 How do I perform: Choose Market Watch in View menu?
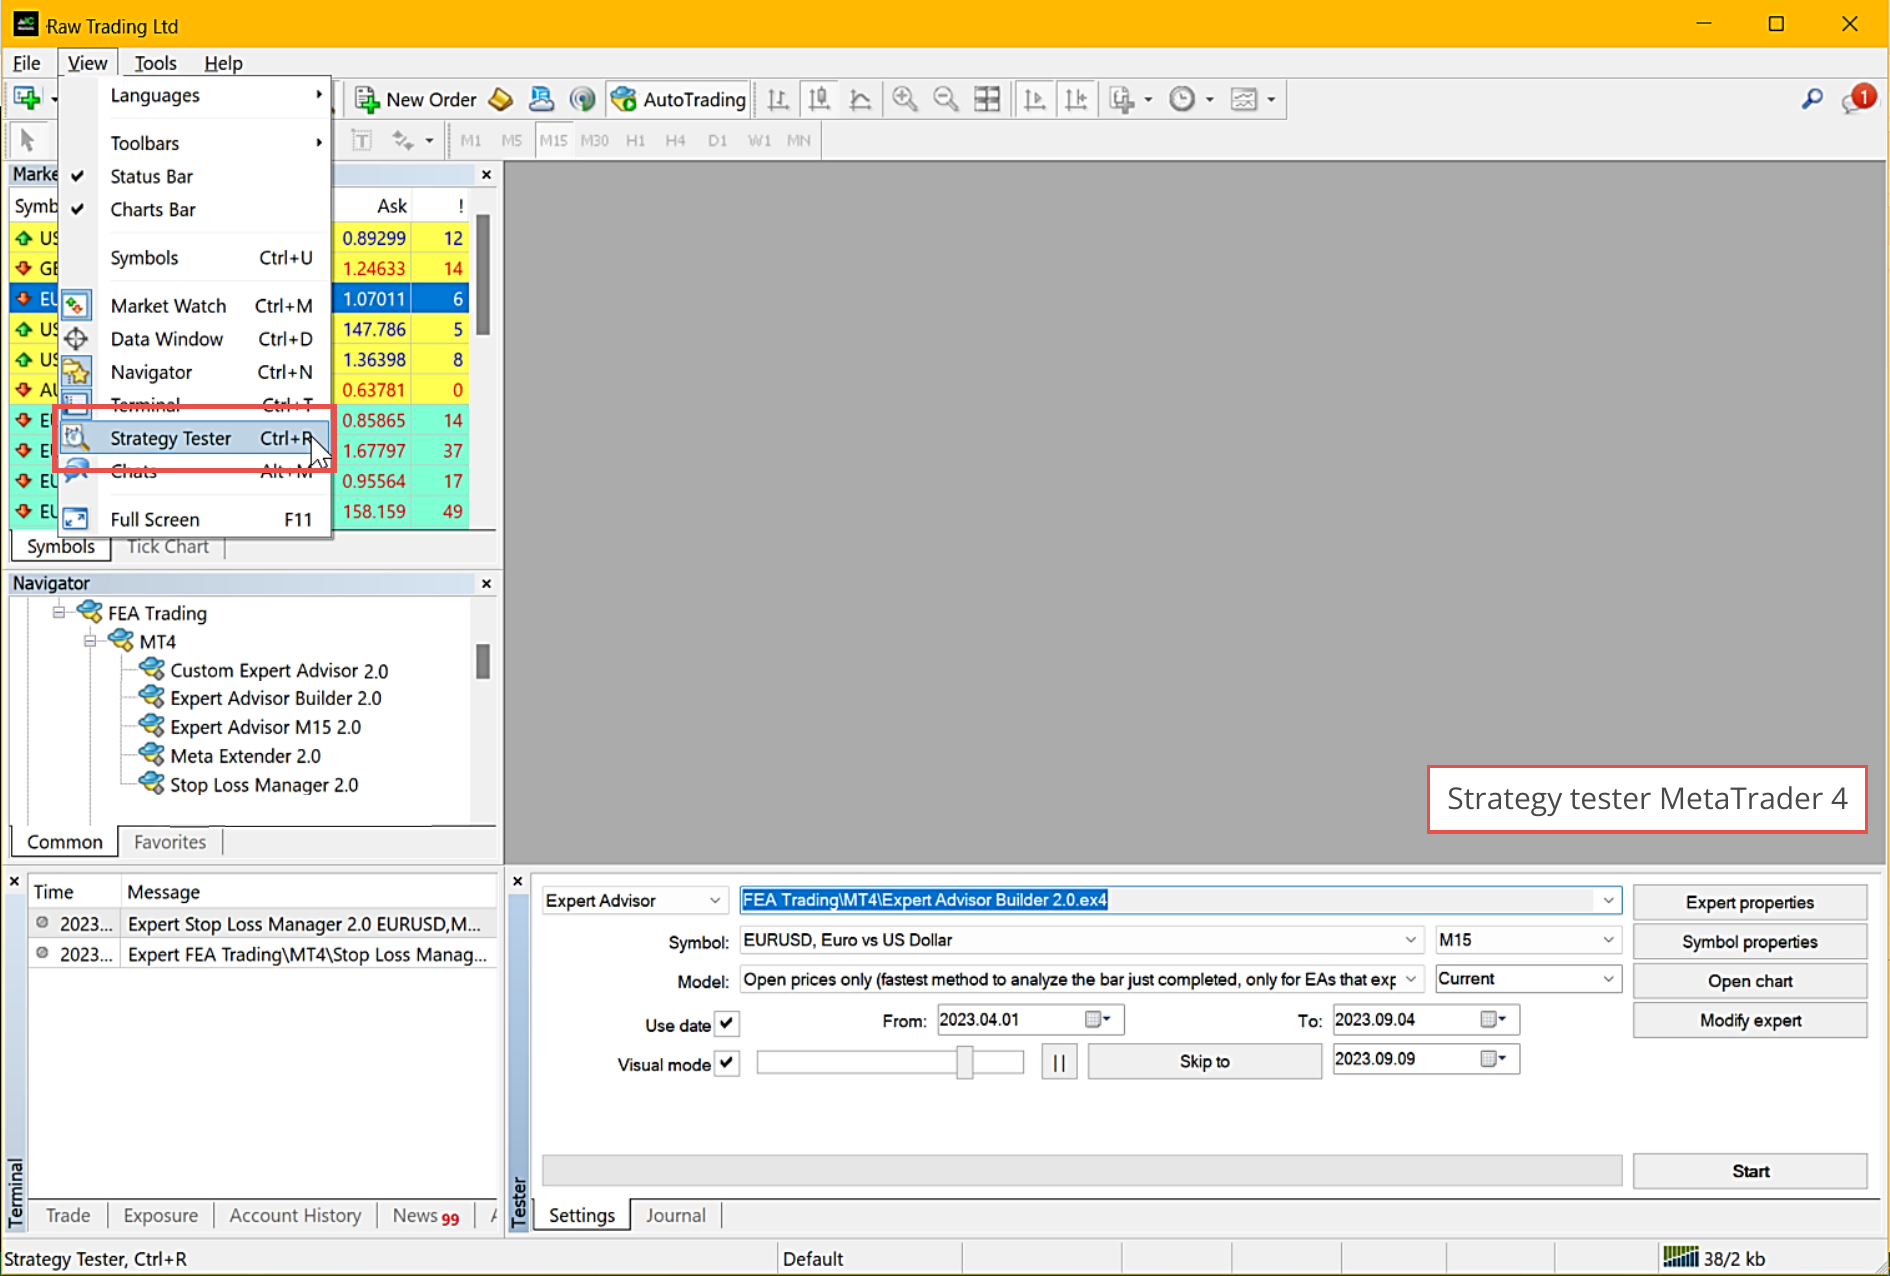click(195, 306)
